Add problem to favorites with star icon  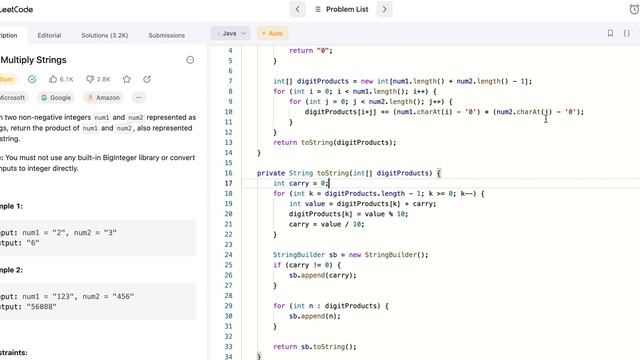[127, 79]
